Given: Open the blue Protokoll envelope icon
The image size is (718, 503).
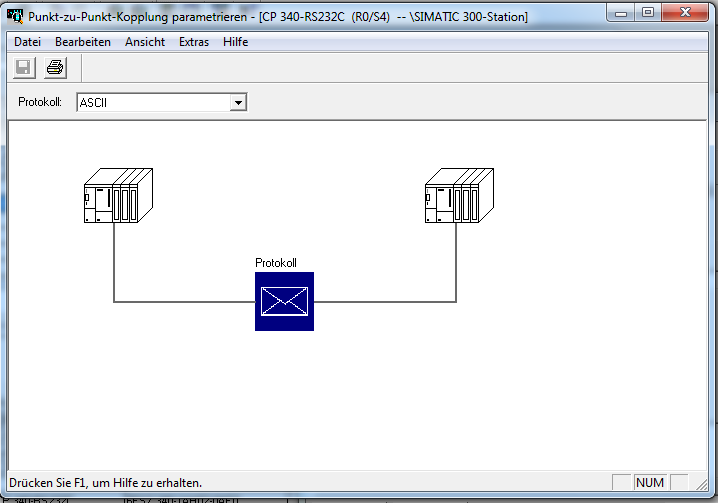Looking at the screenshot, I should point(284,301).
